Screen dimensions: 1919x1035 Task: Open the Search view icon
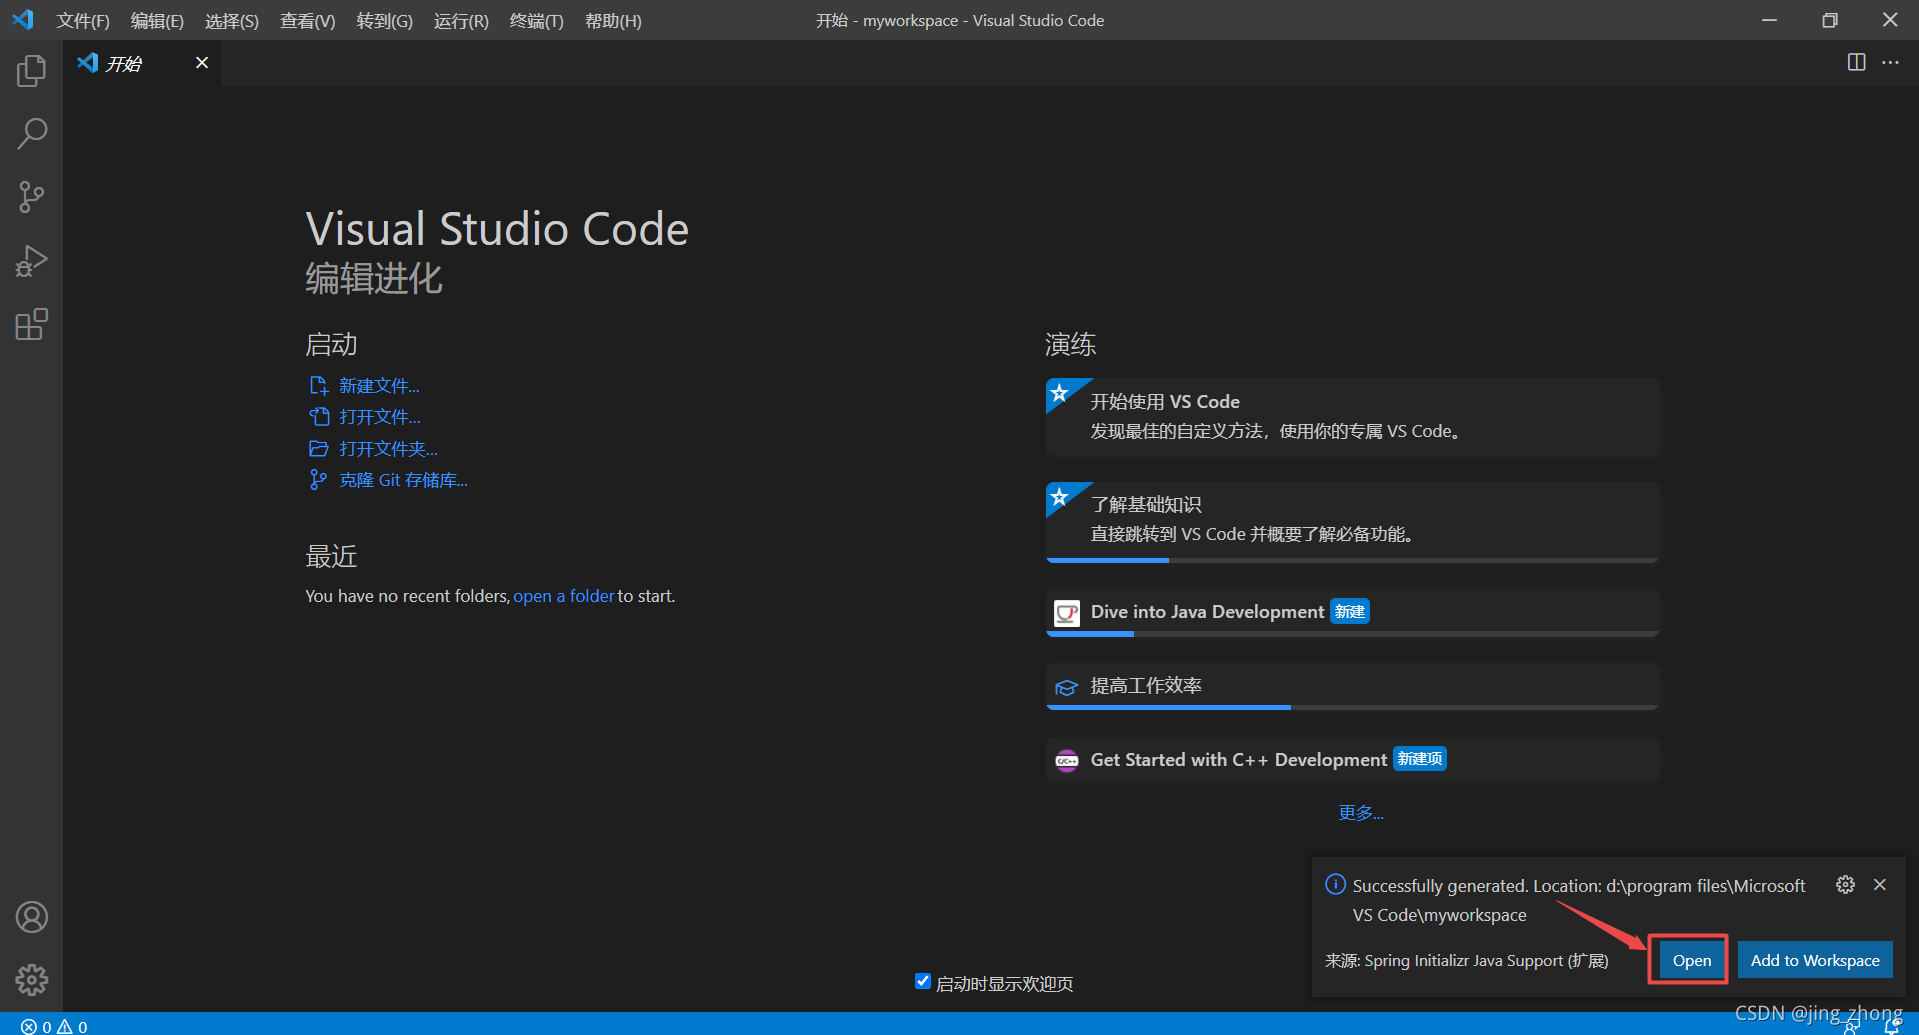pos(31,133)
